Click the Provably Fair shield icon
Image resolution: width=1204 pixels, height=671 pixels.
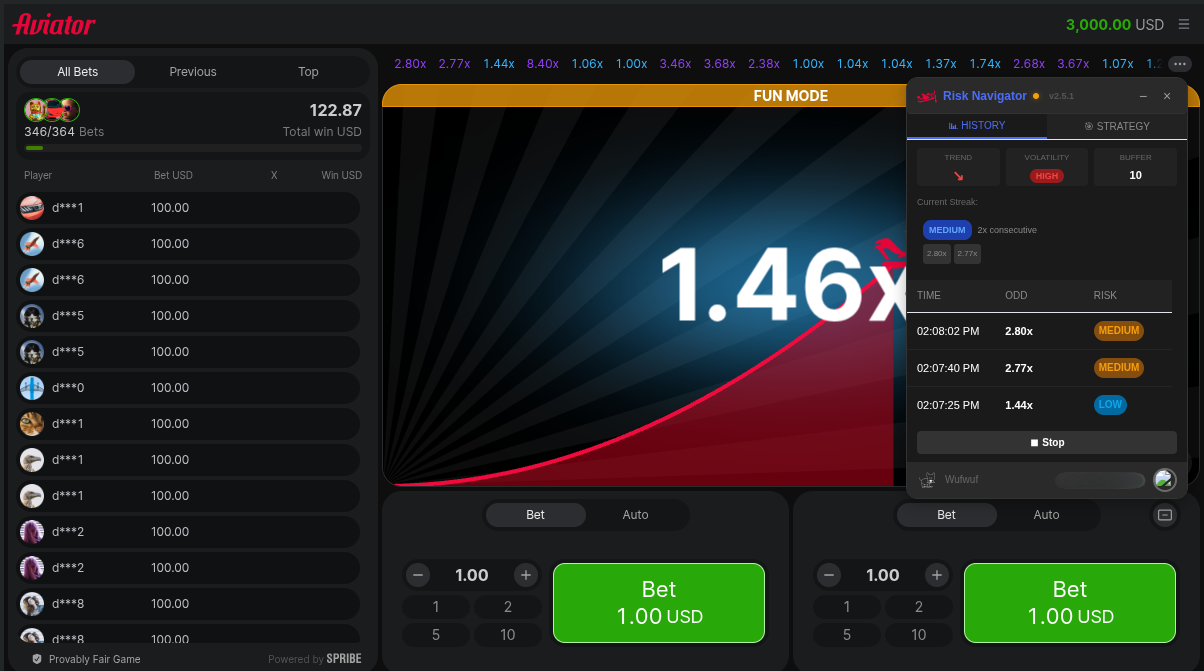pos(36,659)
